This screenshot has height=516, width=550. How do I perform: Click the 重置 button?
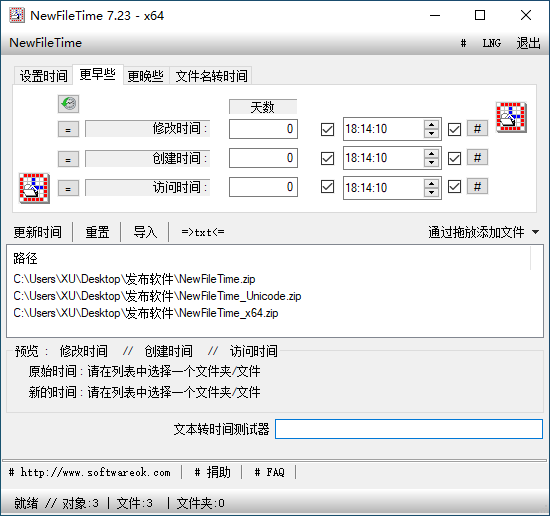click(97, 232)
